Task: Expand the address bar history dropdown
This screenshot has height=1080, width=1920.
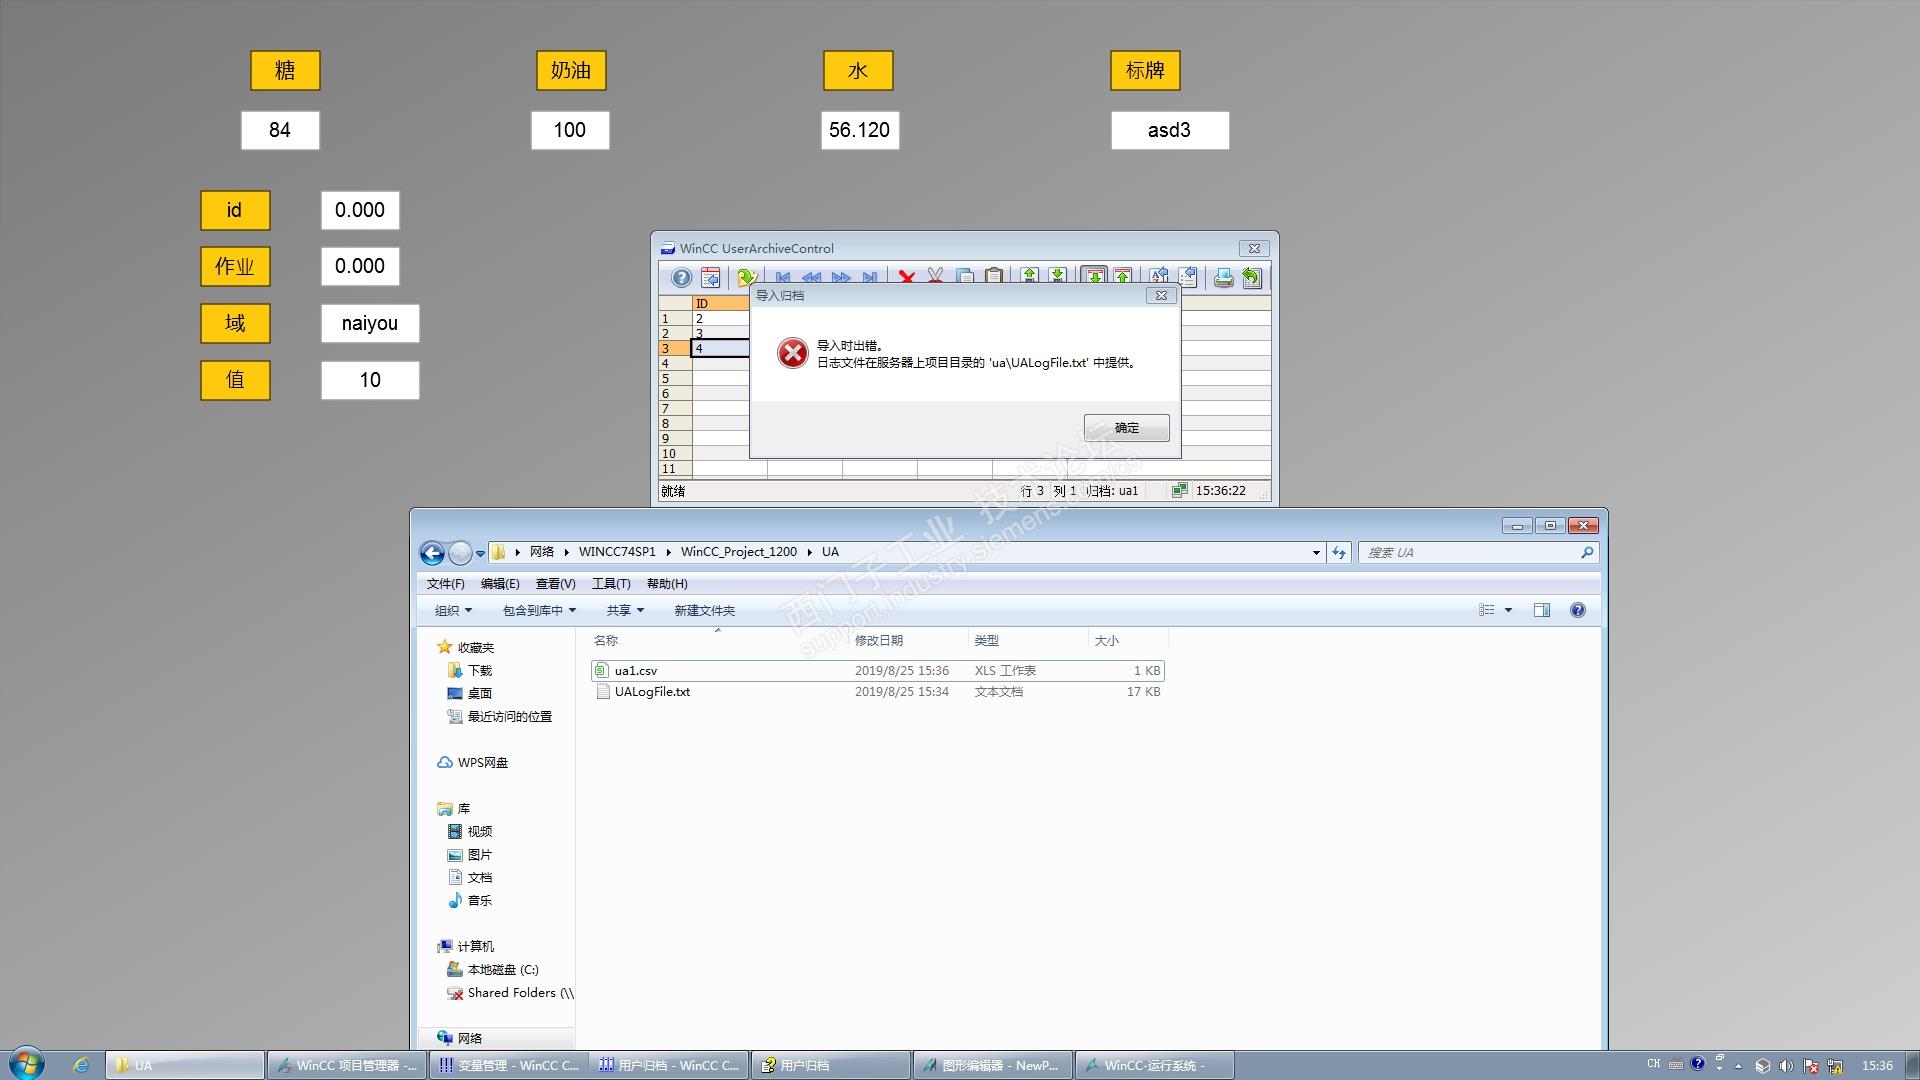Action: click(x=1315, y=553)
